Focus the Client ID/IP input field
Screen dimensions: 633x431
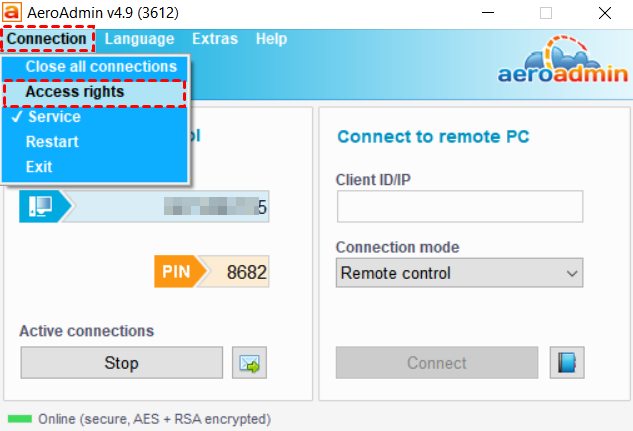click(460, 206)
